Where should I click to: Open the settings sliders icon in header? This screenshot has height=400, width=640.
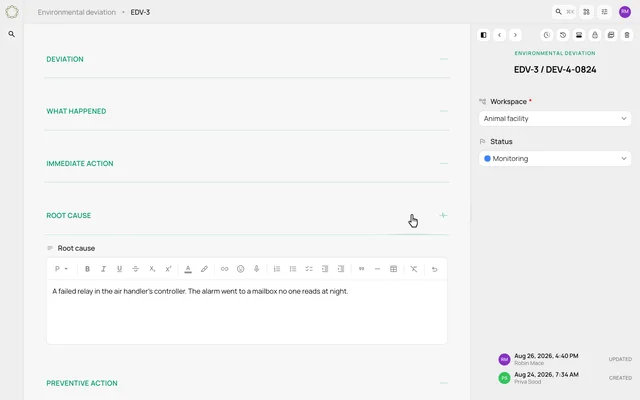tap(604, 12)
